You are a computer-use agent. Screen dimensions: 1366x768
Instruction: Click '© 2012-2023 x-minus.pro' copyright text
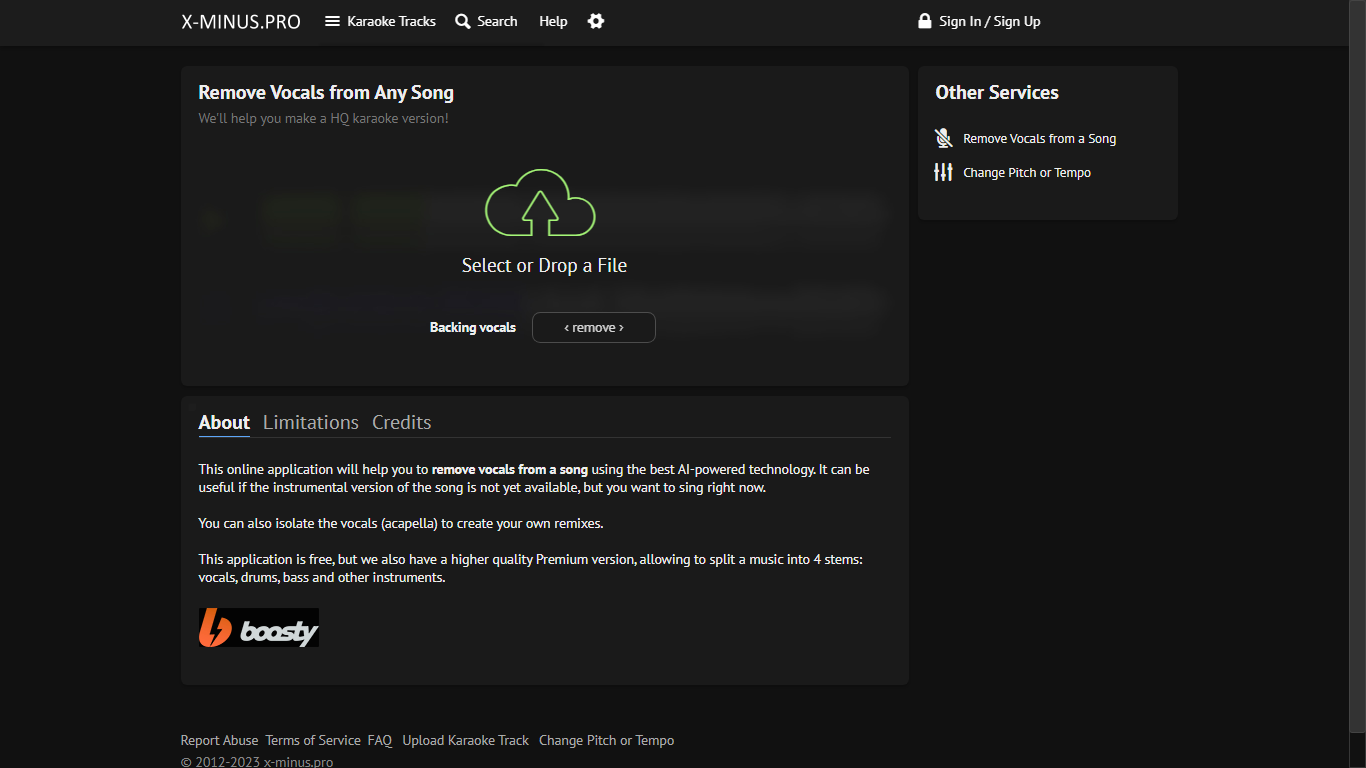coord(257,762)
